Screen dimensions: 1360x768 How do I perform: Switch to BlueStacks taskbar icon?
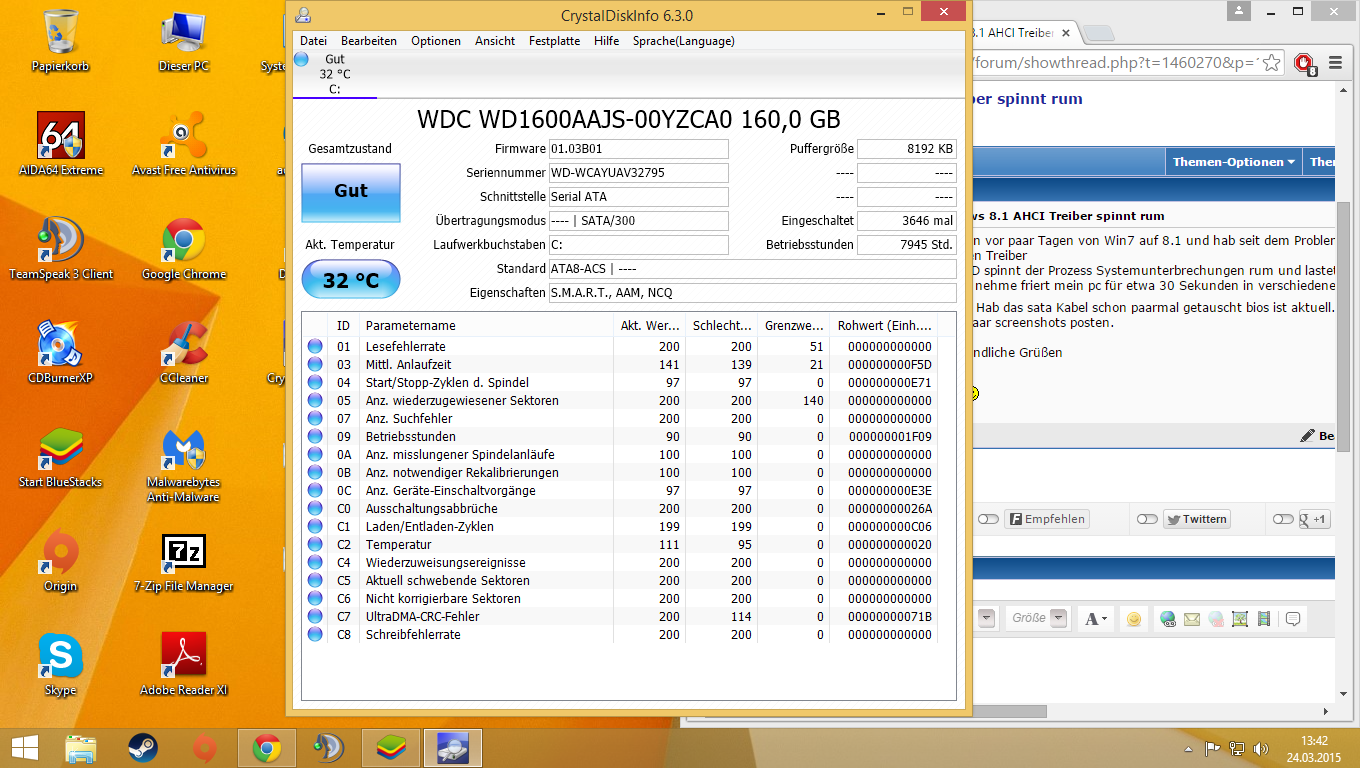click(x=391, y=748)
